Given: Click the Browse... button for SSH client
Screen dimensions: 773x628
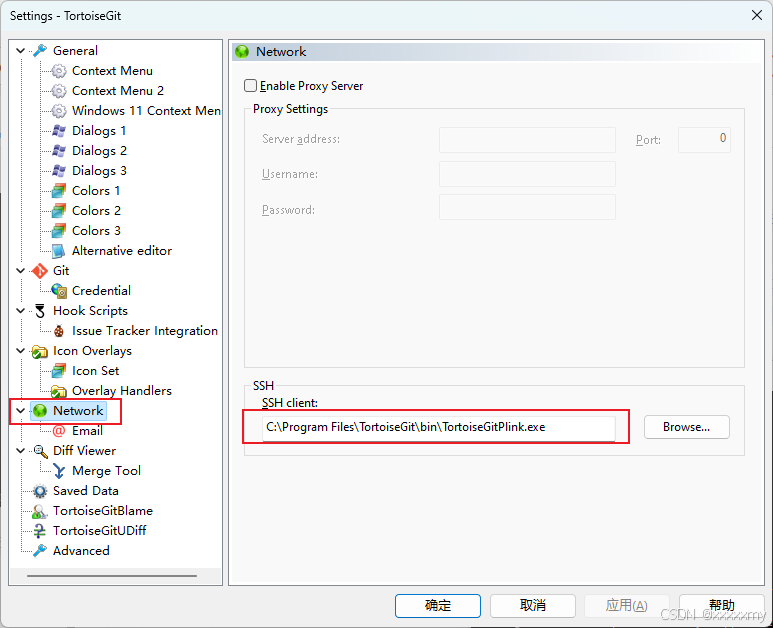Looking at the screenshot, I should tap(686, 427).
